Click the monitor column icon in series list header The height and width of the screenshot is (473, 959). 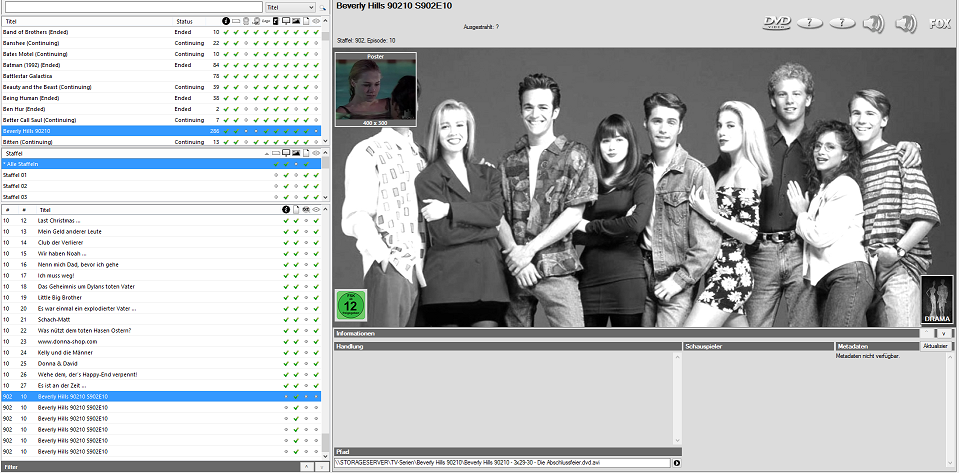tap(286, 21)
